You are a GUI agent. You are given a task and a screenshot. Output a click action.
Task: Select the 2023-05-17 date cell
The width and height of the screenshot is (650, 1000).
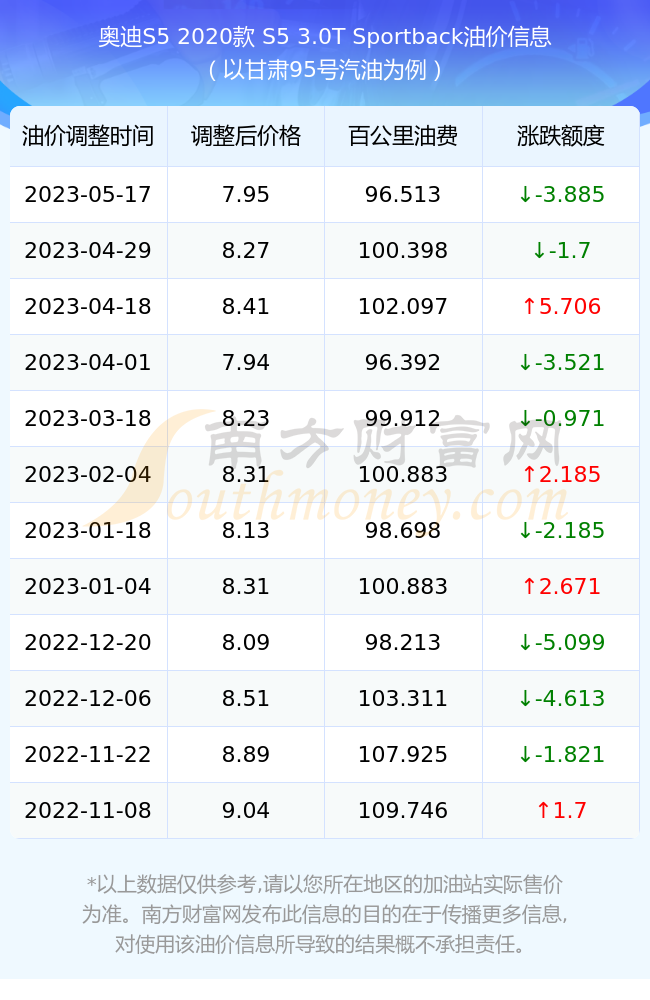point(88,195)
